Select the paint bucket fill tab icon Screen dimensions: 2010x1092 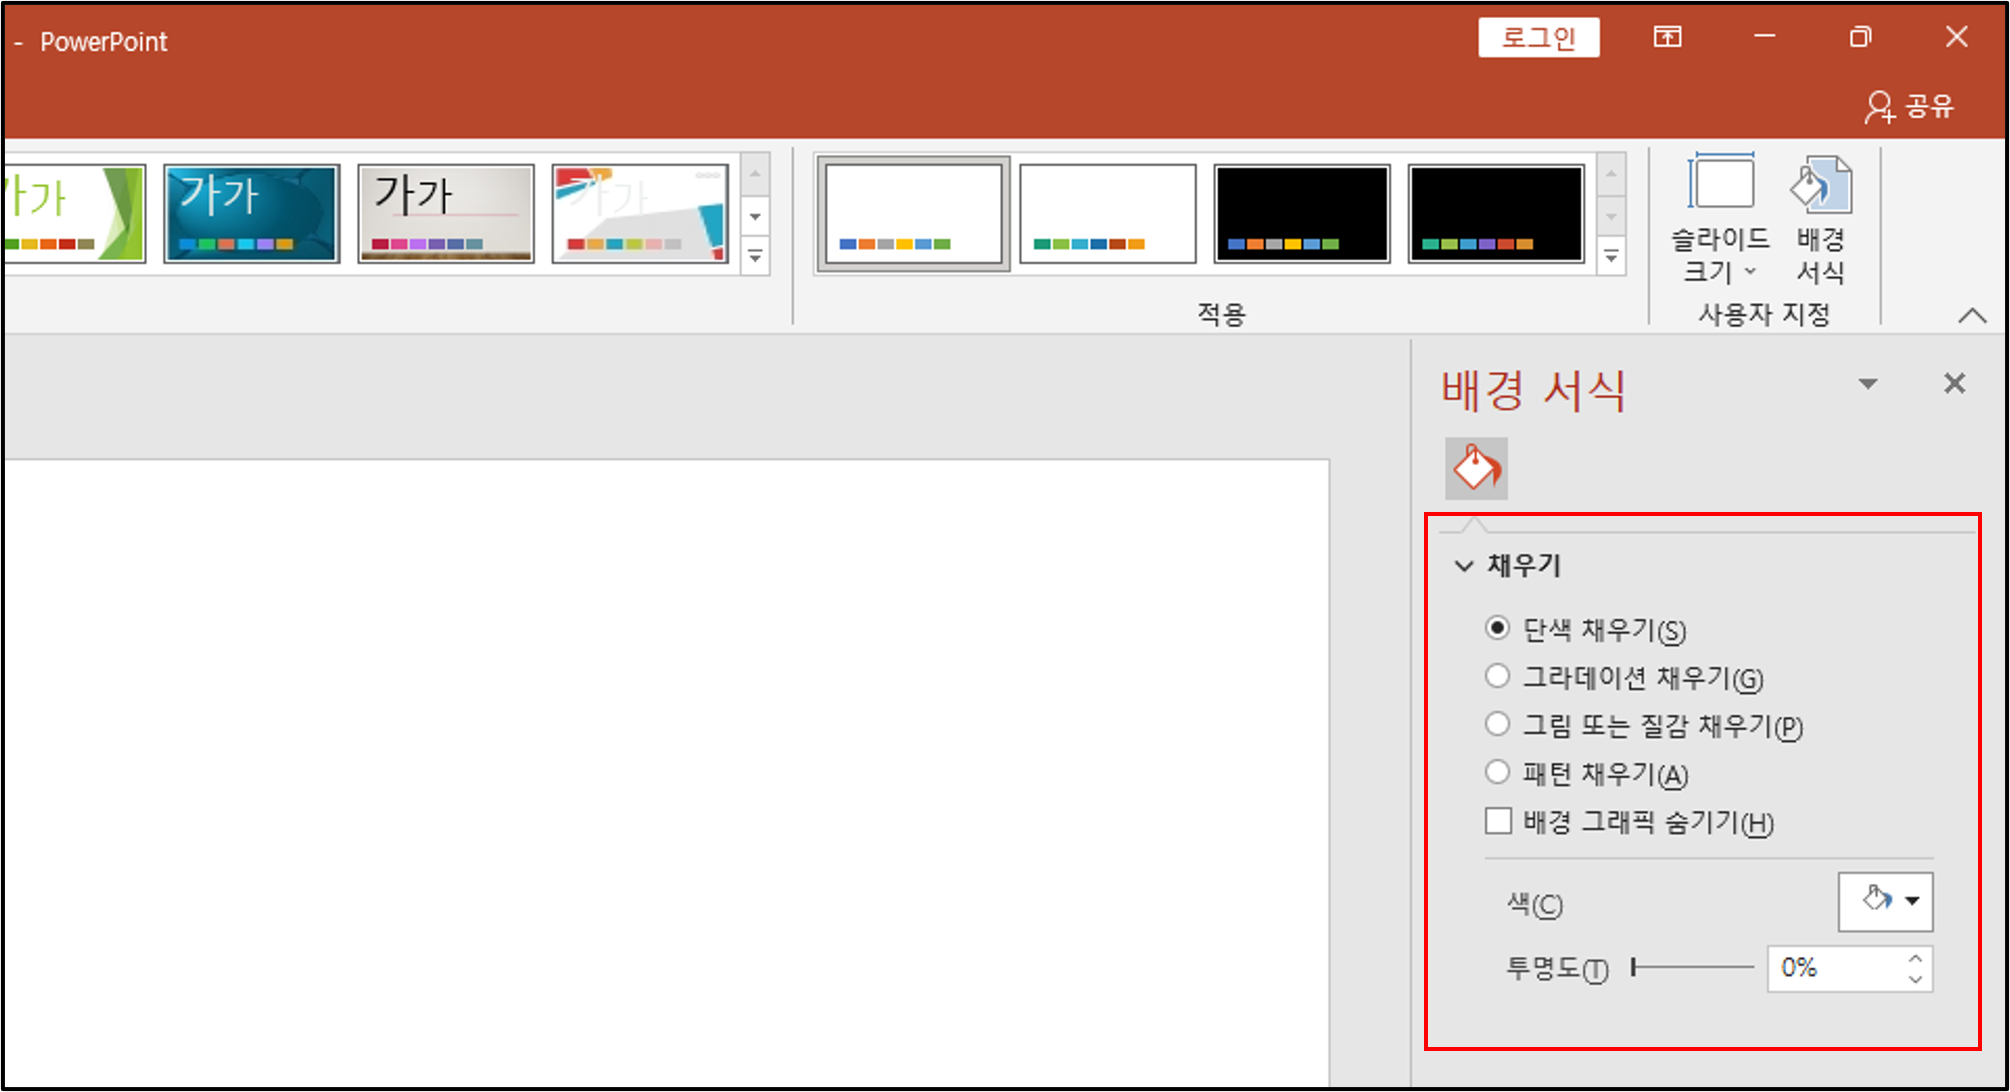(x=1476, y=468)
